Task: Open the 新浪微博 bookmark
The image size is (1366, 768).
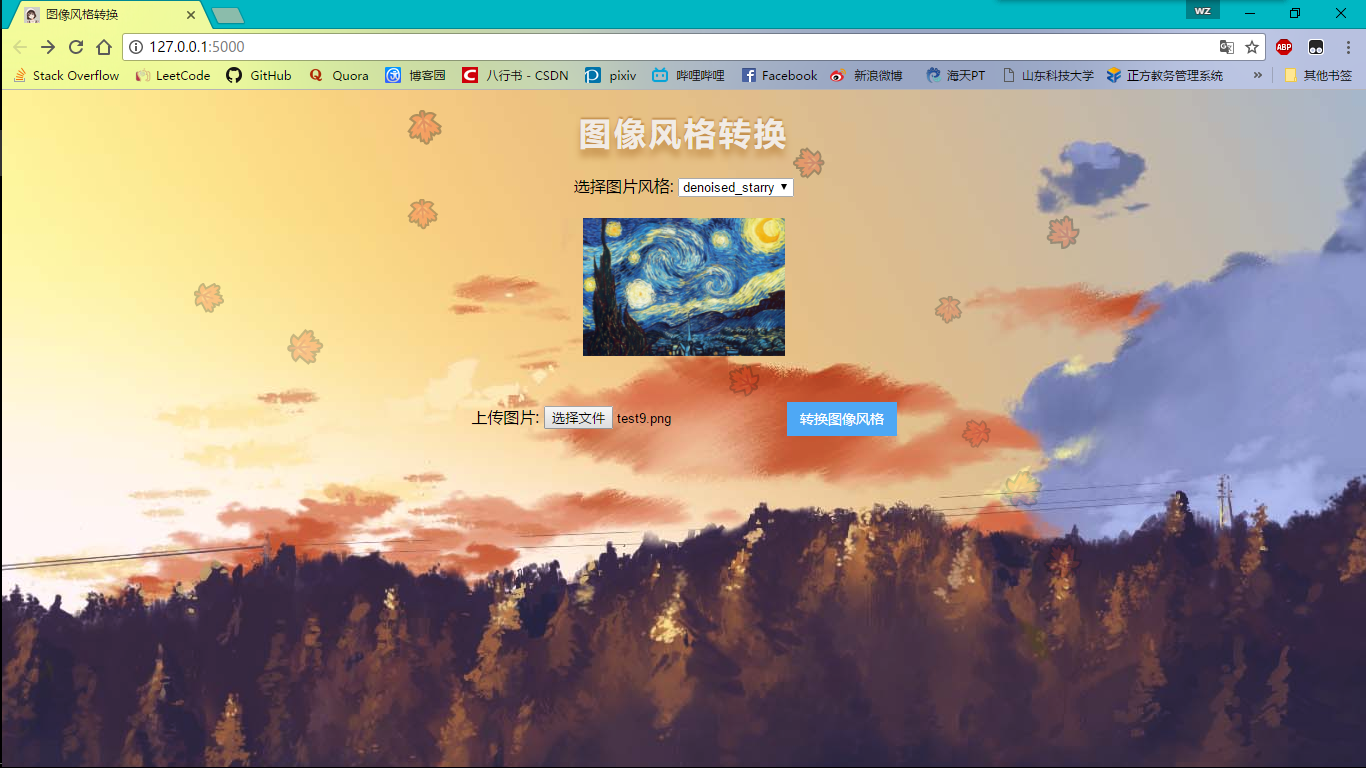Action: pyautogui.click(x=866, y=75)
